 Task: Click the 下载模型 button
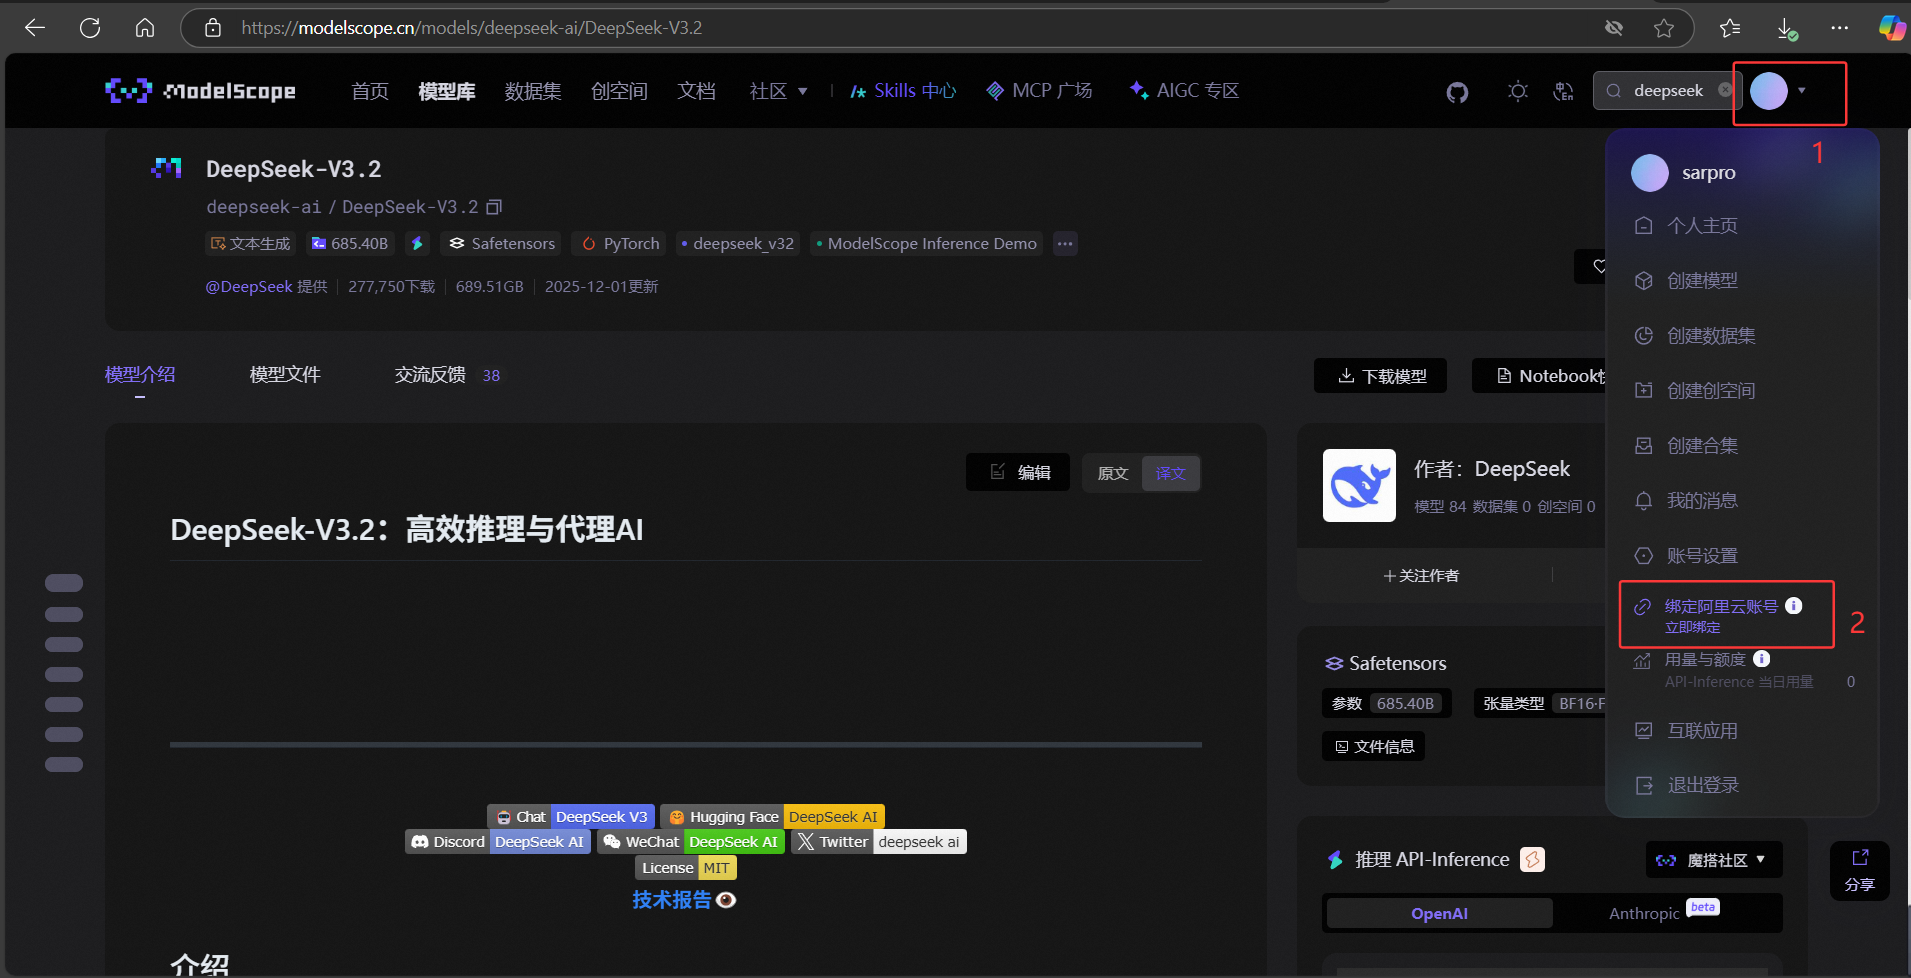1380,376
